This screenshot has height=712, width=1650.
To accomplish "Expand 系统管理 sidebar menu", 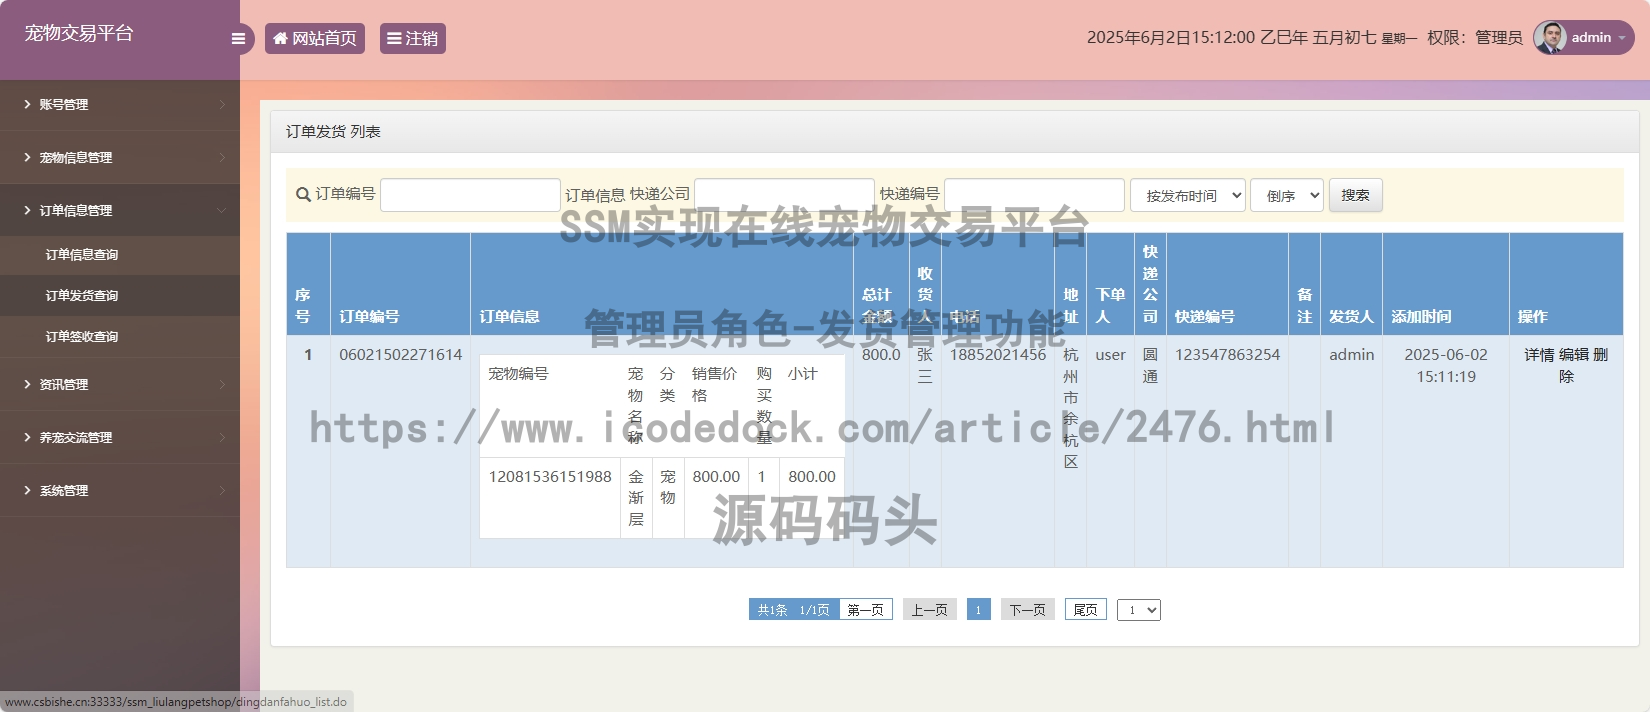I will tap(120, 490).
